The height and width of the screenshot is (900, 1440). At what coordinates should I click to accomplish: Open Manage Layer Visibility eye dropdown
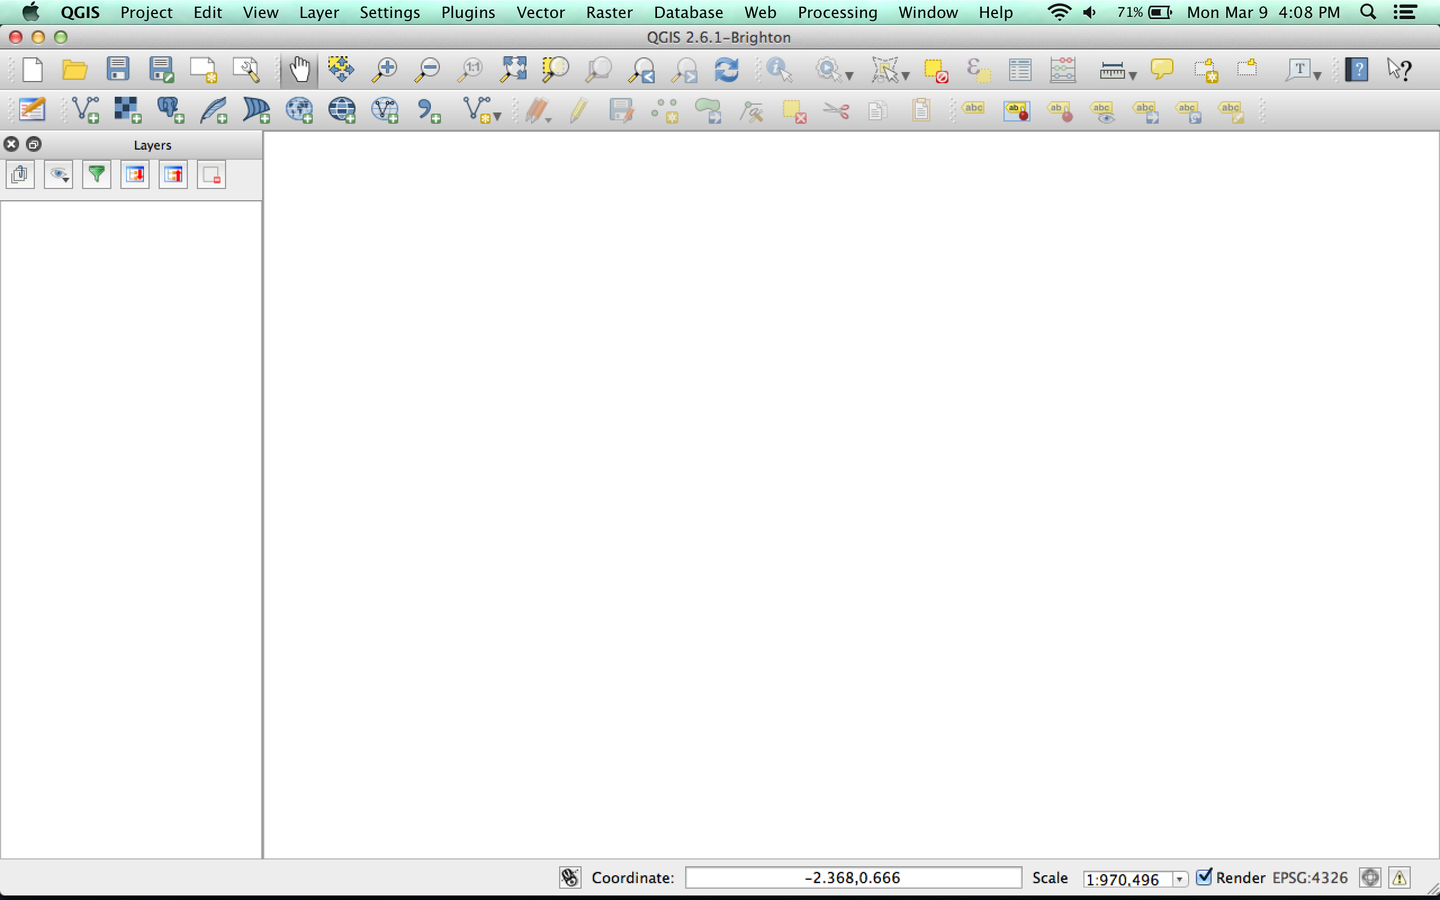[59, 175]
